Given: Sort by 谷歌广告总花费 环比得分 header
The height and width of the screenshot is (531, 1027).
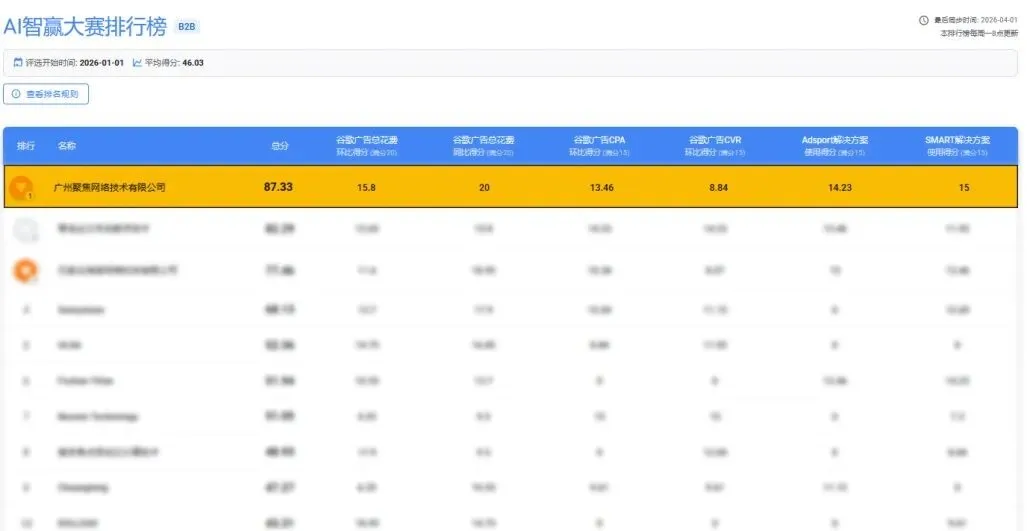Looking at the screenshot, I should click(x=367, y=146).
